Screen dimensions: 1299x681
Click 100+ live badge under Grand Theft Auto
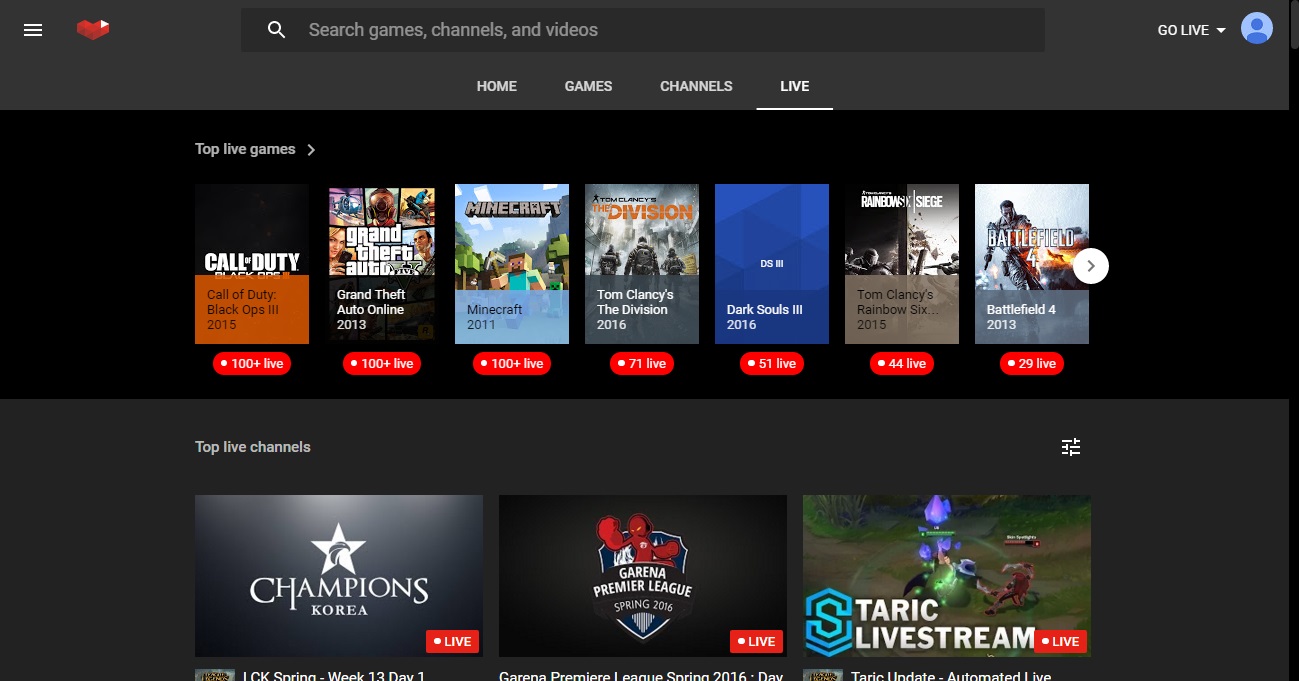(382, 364)
